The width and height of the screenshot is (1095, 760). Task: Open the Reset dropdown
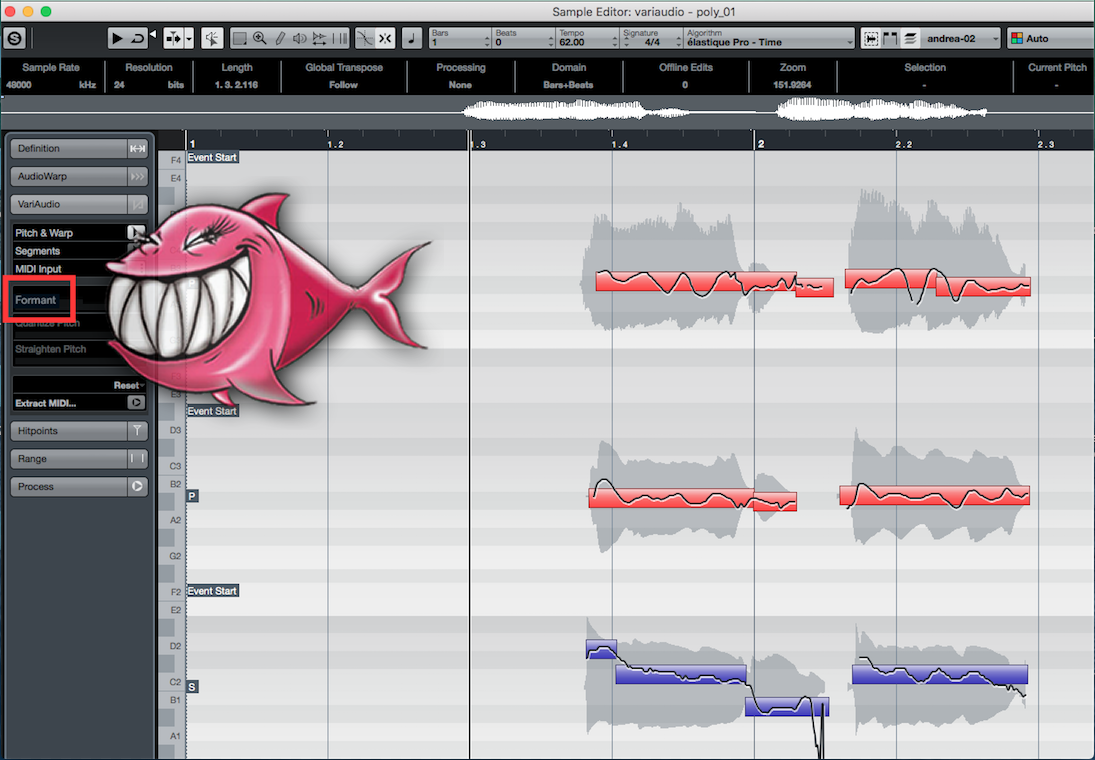[x=129, y=385]
